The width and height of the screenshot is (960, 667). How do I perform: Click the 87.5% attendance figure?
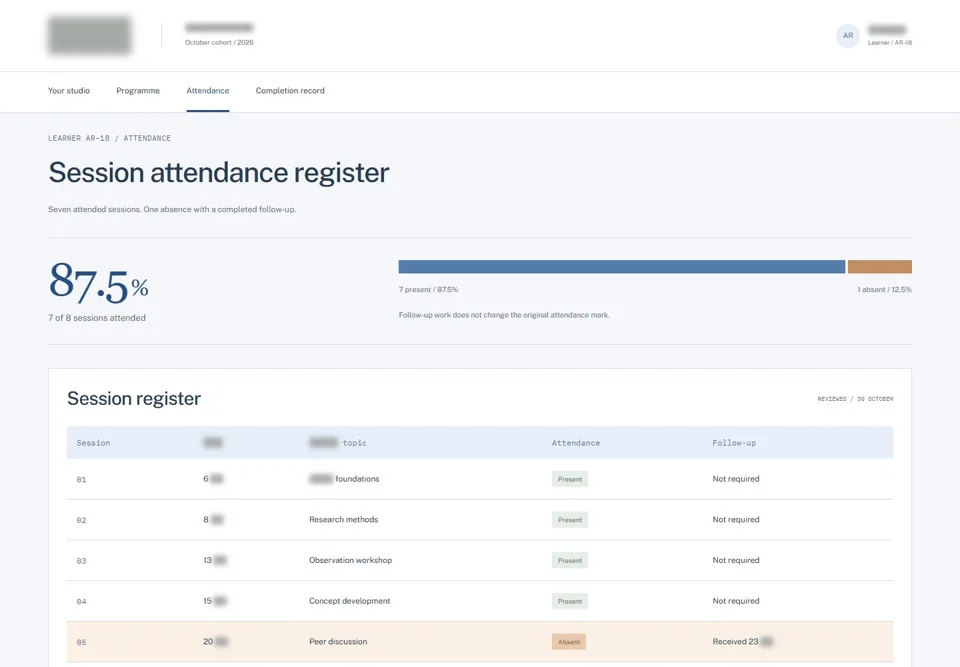99,282
